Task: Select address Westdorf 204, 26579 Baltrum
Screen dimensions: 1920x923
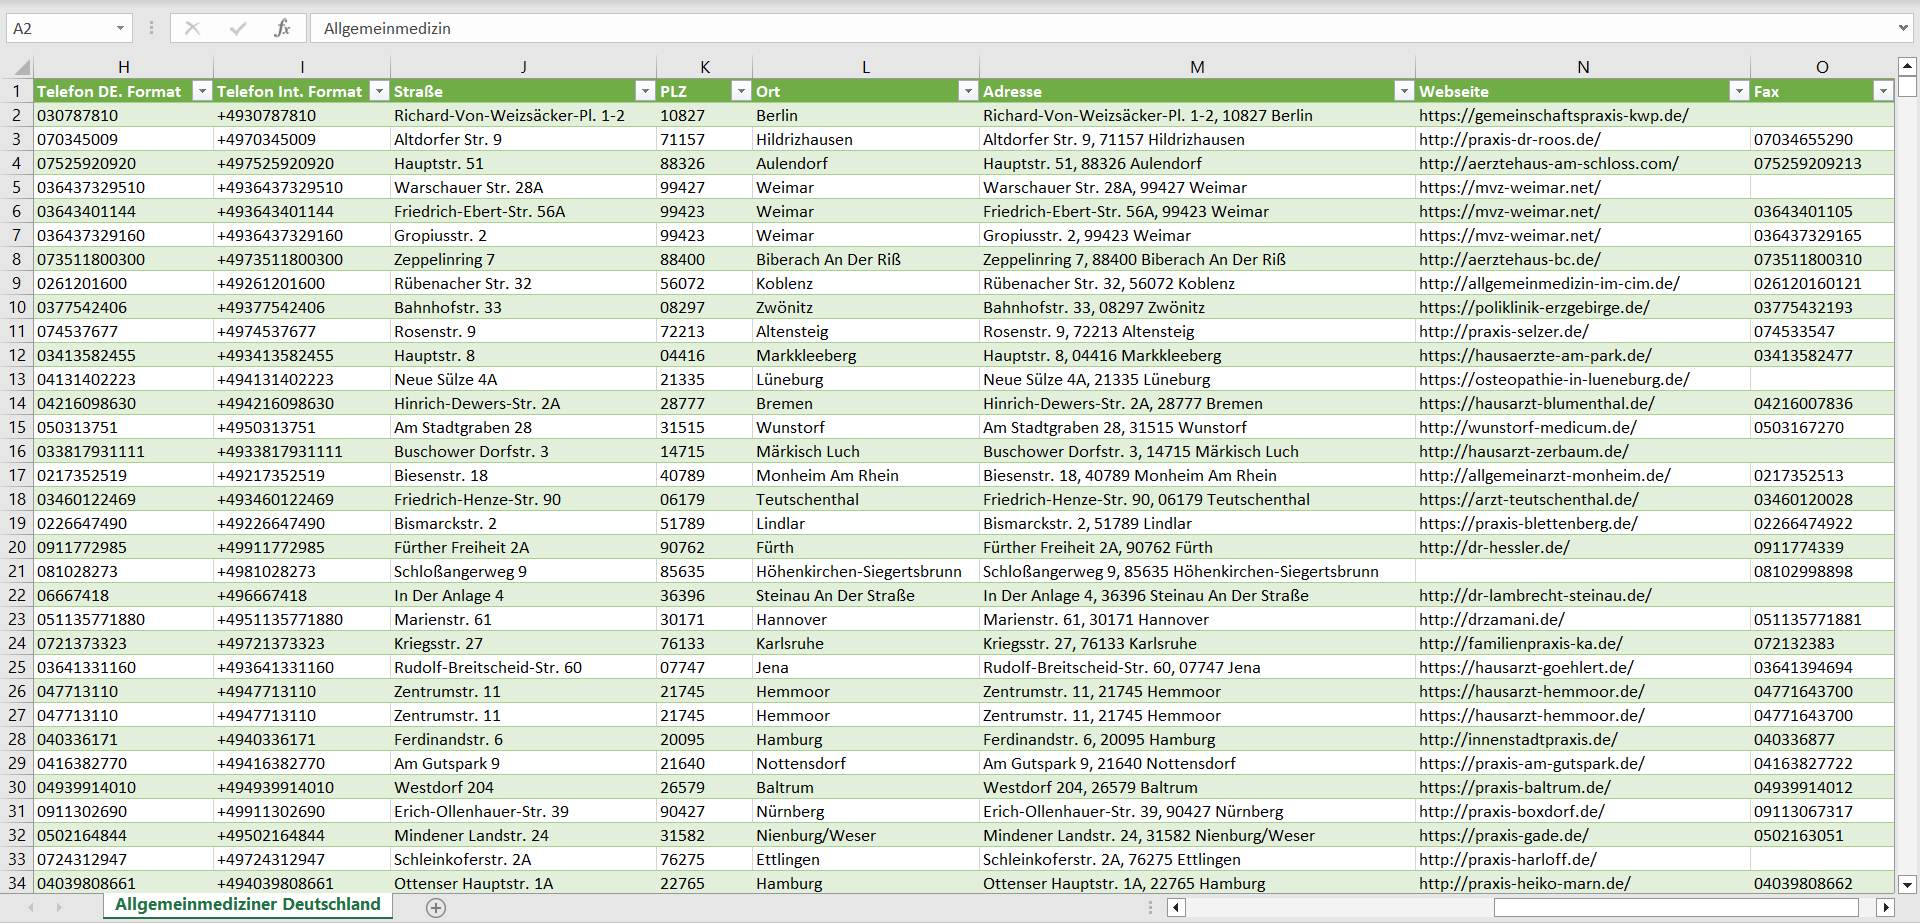Action: click(1197, 787)
